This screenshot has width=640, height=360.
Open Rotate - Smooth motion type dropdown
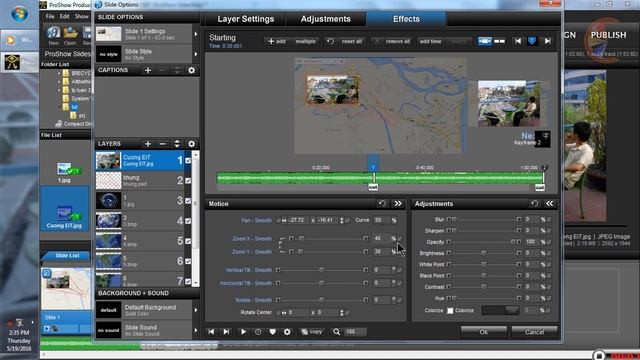click(253, 300)
